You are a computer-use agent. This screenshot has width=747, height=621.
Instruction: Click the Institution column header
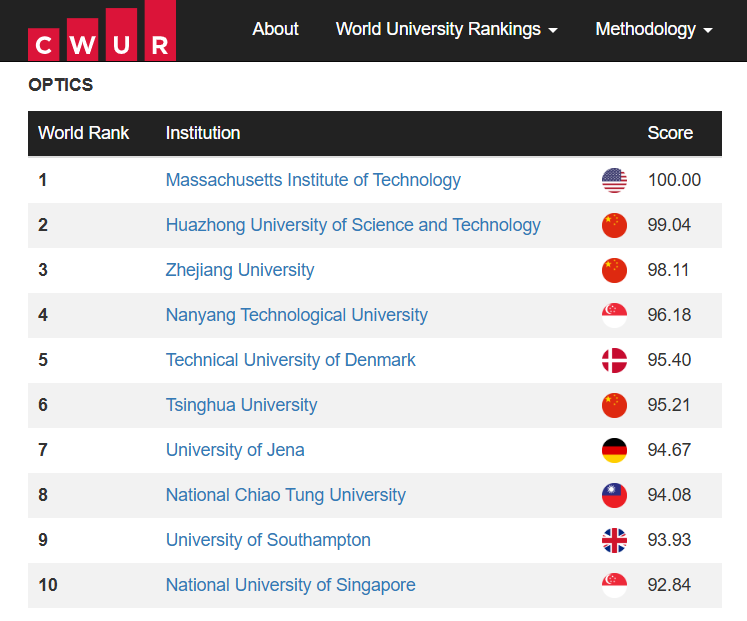click(x=203, y=133)
